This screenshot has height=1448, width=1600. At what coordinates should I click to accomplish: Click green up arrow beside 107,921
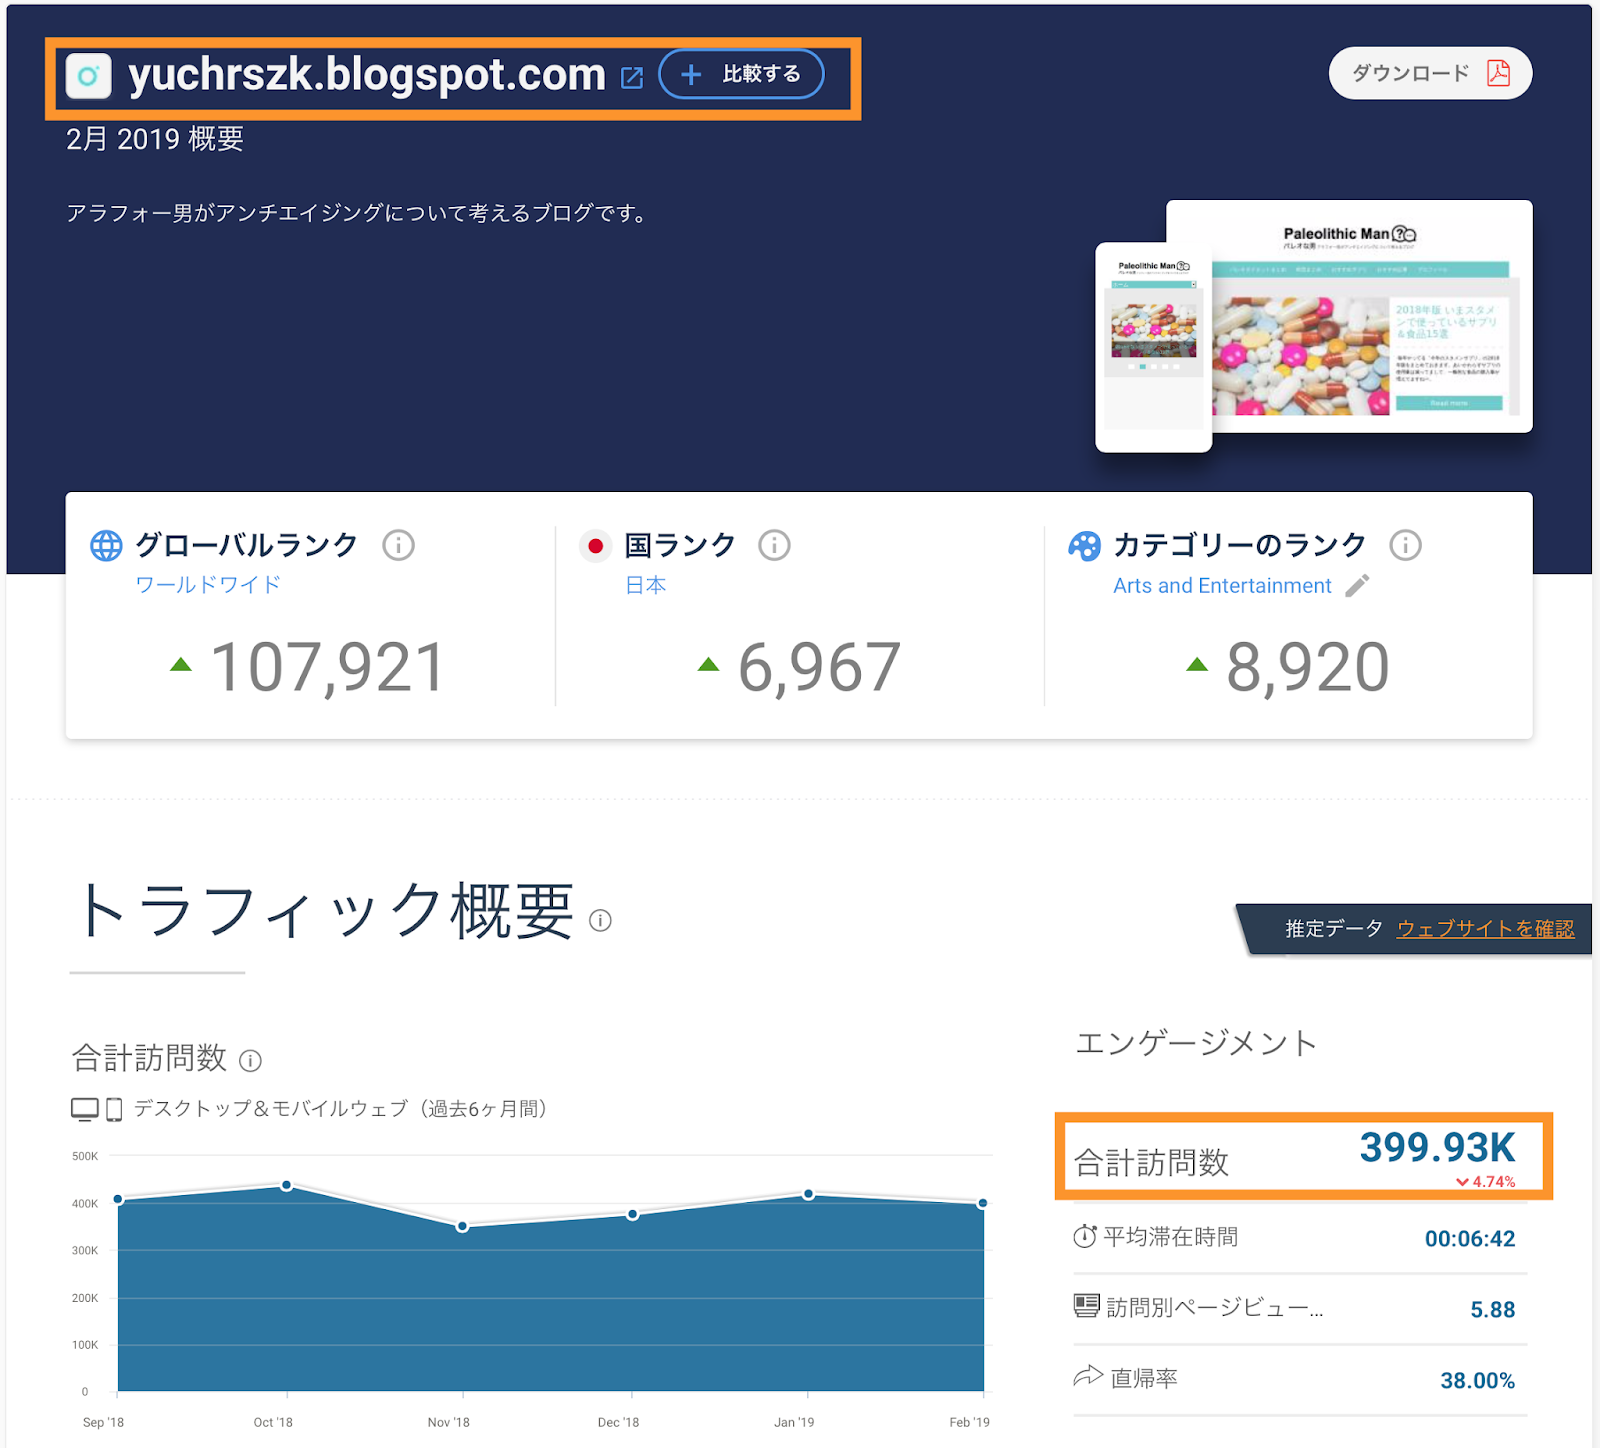(180, 664)
